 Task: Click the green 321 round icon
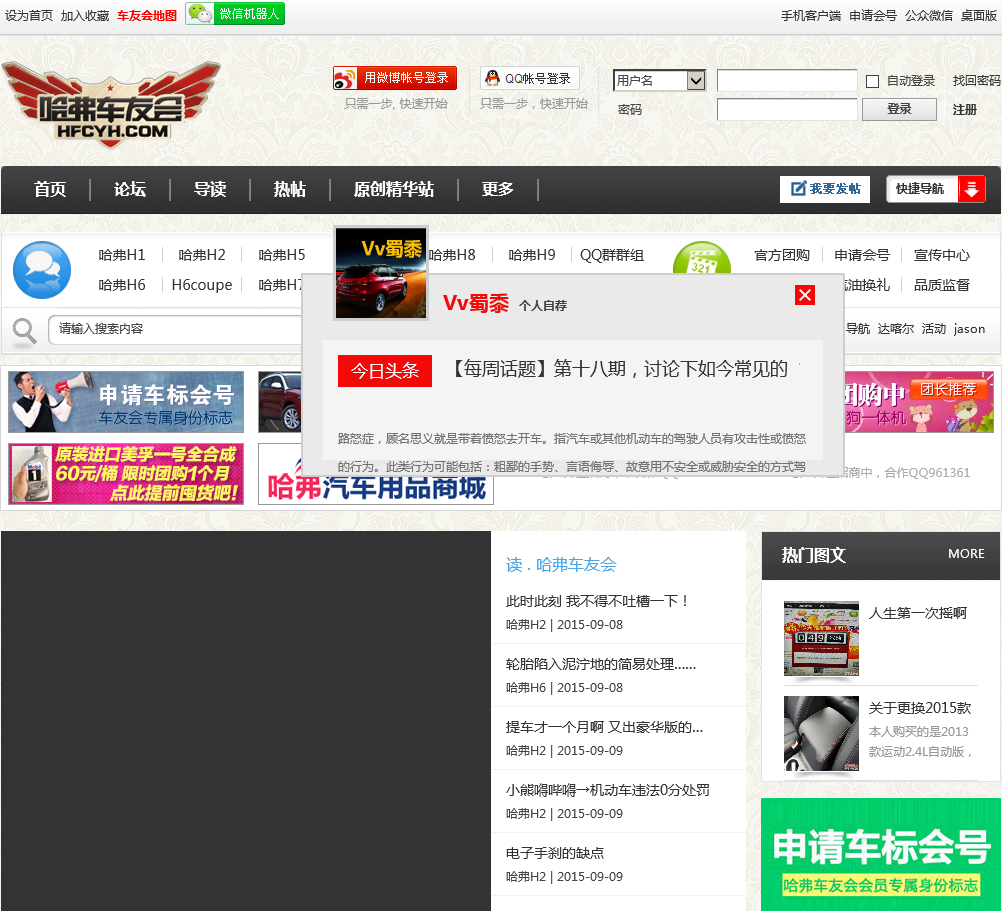point(702,258)
